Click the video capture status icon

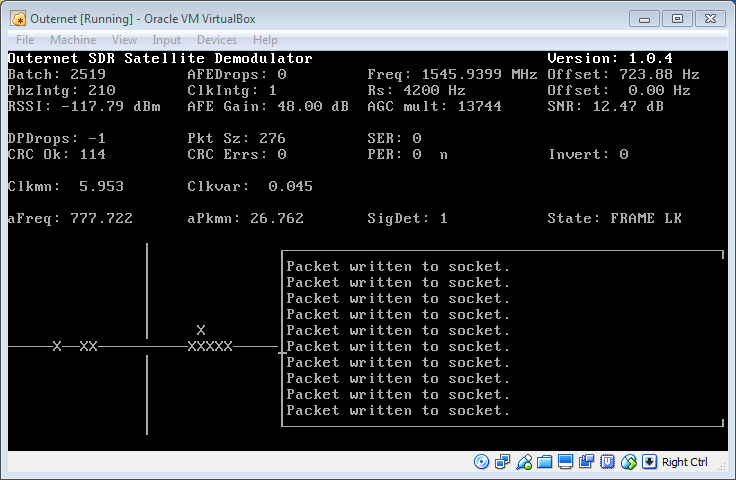coord(586,462)
